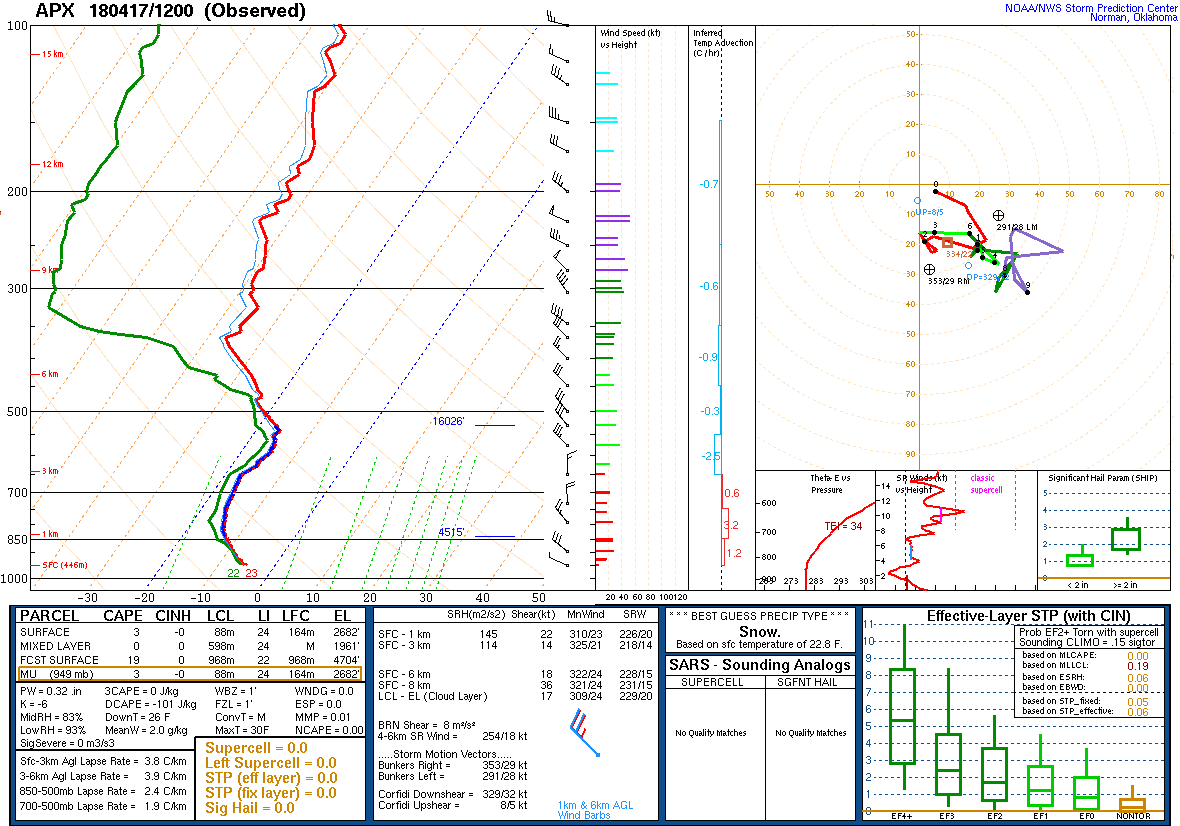
Task: Click the 'BRN Shear' value line
Action: pyautogui.click(x=427, y=725)
